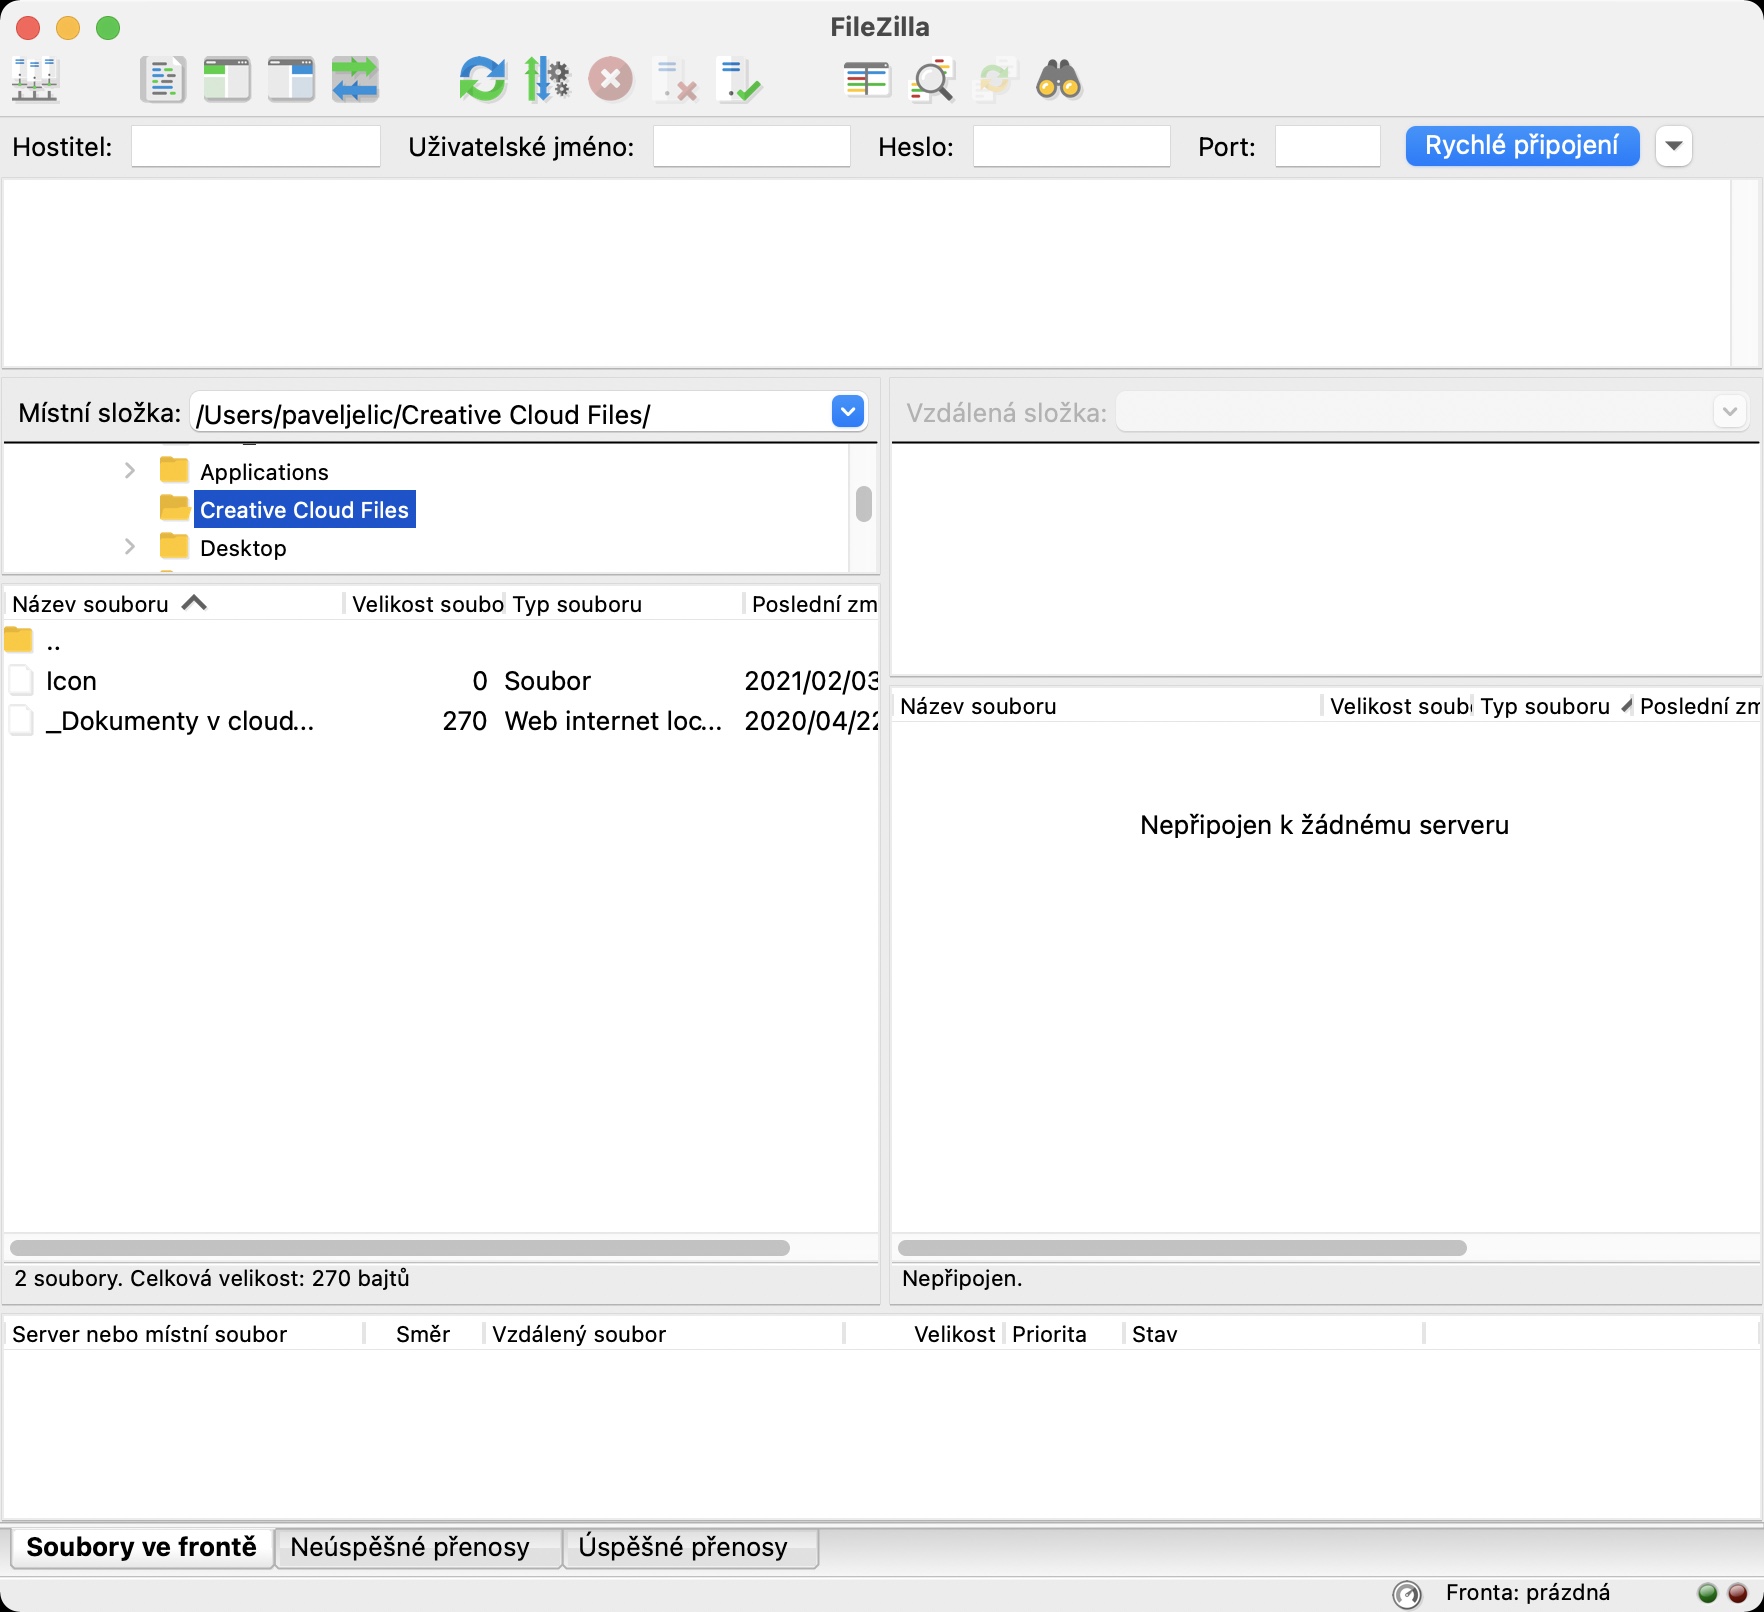
Task: Open the quick connect history dropdown arrow
Action: (1674, 146)
